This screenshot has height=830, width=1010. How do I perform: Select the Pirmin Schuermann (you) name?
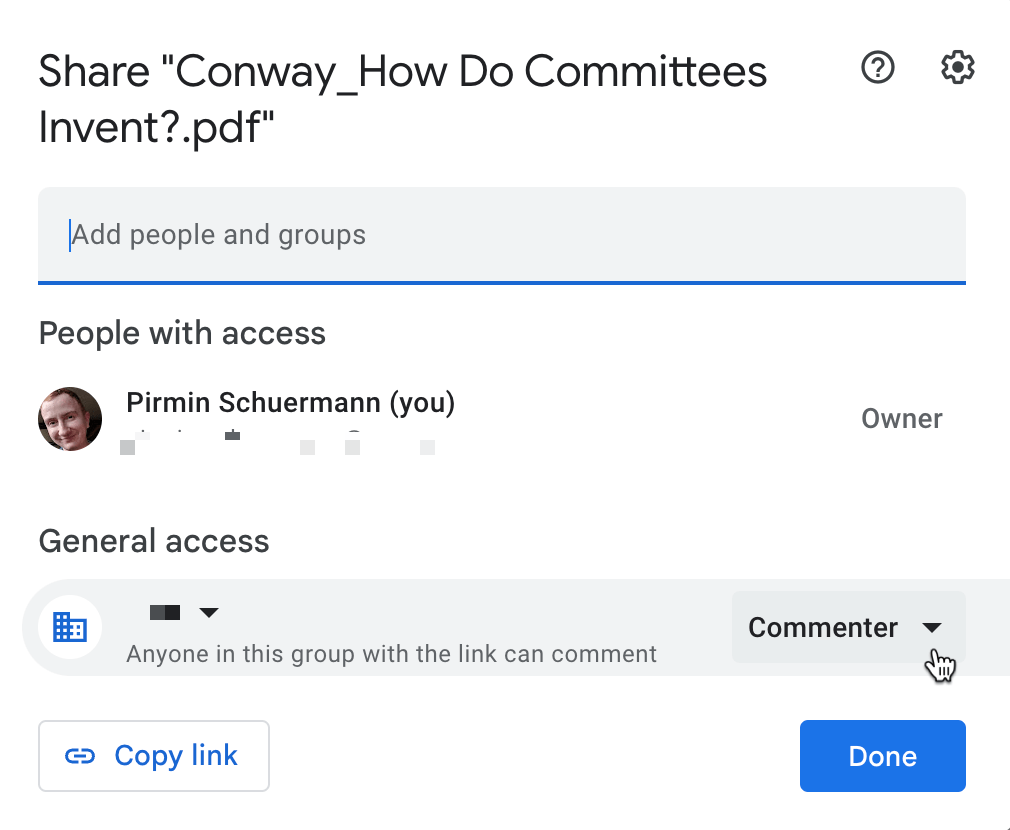[290, 403]
